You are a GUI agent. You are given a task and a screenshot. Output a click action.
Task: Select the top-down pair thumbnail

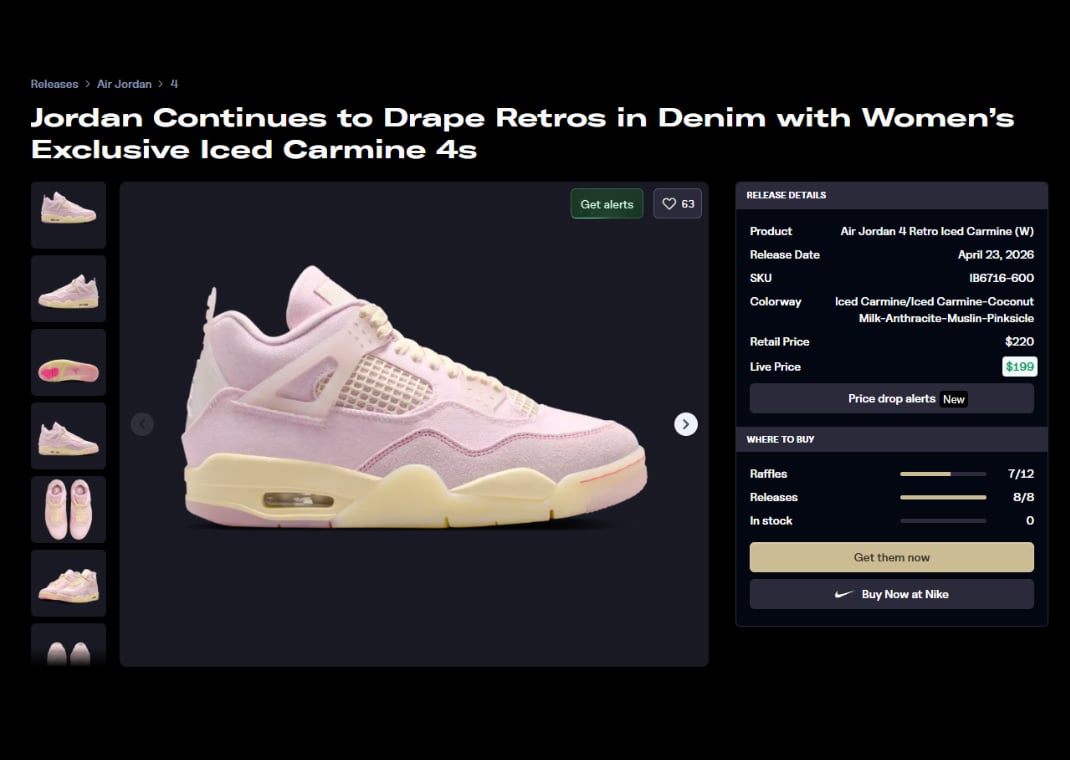pos(68,510)
